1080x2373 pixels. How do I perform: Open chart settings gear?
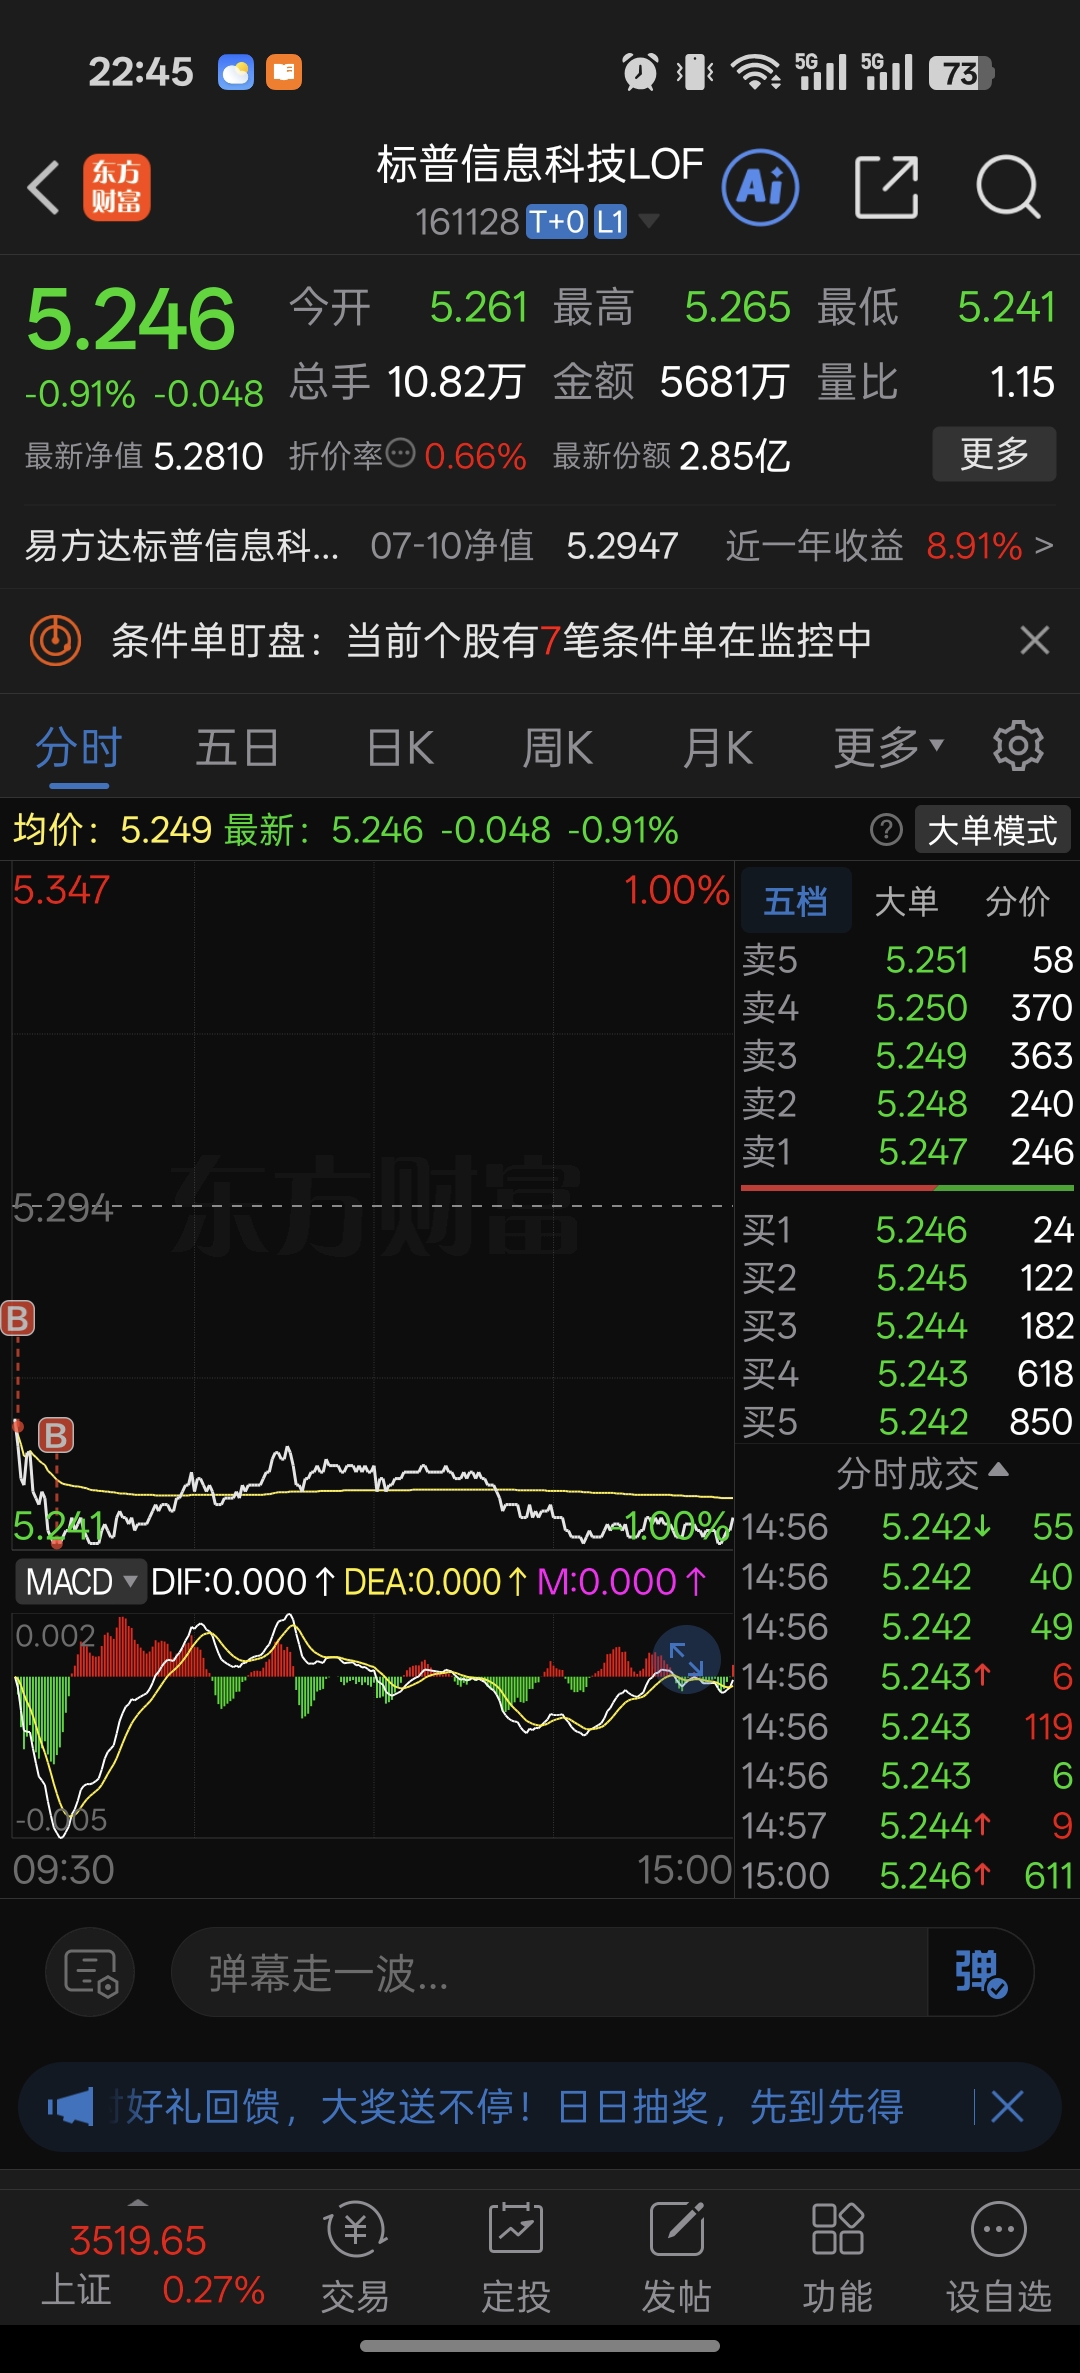pyautogui.click(x=1018, y=746)
